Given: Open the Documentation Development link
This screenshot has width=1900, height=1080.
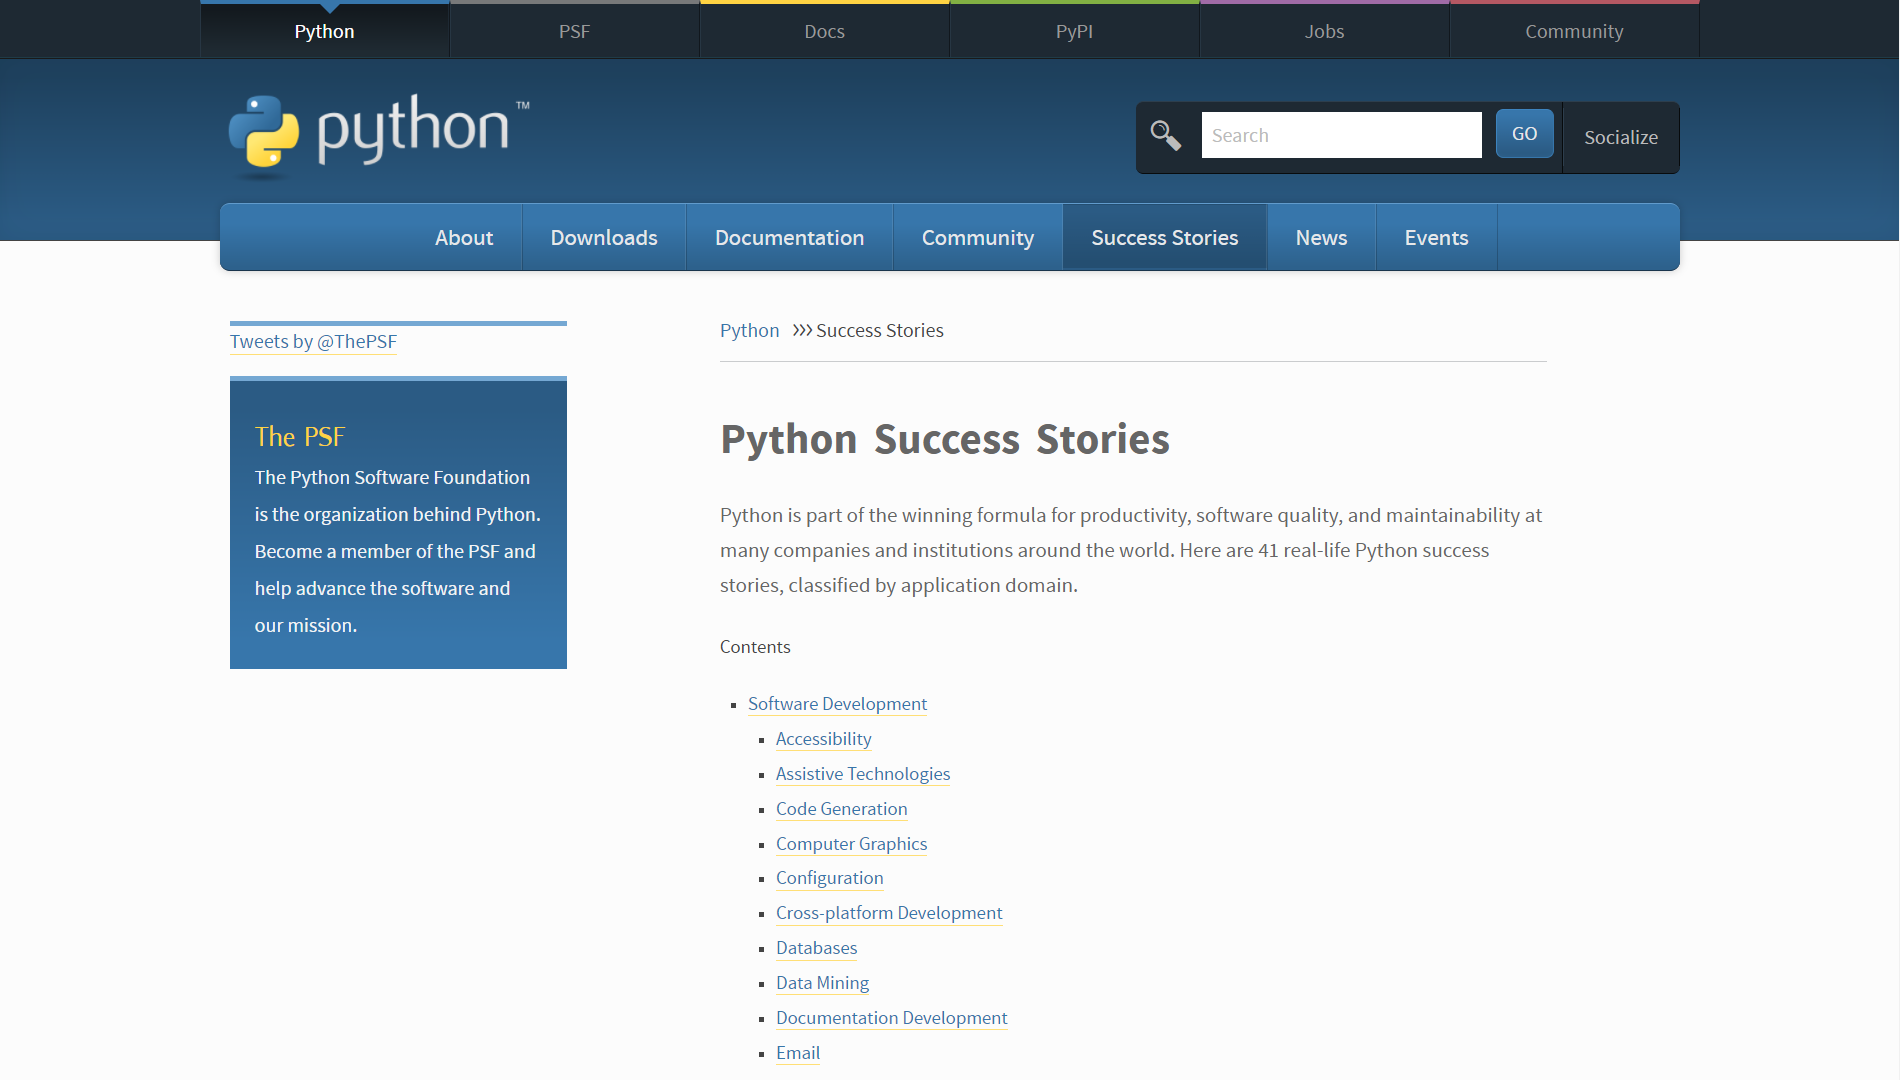Looking at the screenshot, I should [892, 1018].
